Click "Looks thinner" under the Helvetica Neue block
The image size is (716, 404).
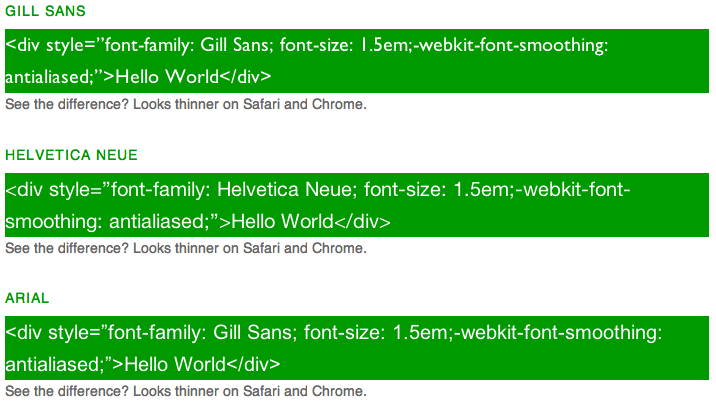click(174, 248)
